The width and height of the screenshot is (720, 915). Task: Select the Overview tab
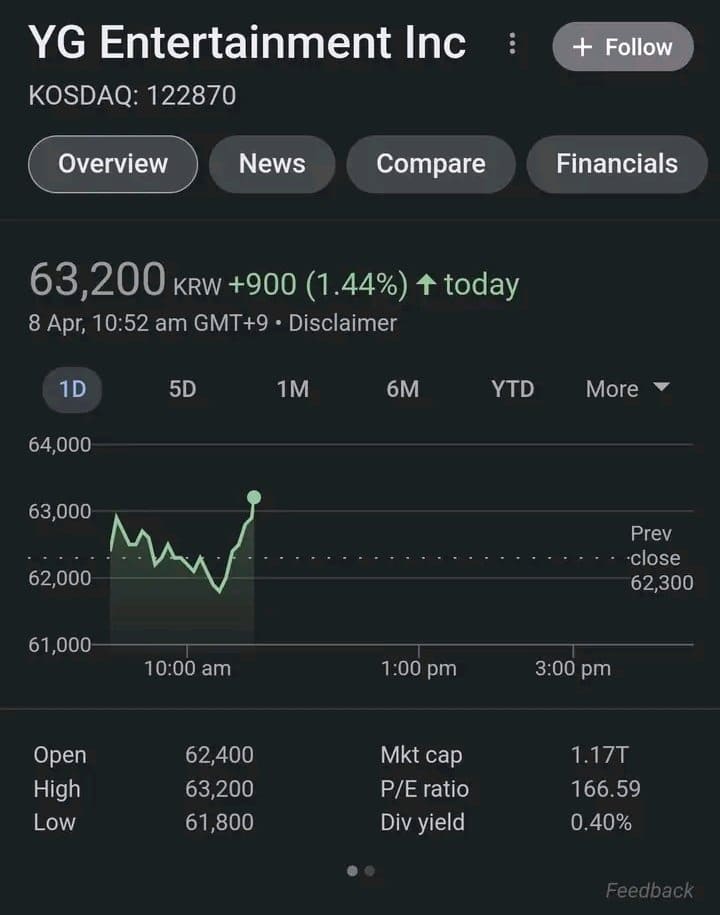point(113,164)
